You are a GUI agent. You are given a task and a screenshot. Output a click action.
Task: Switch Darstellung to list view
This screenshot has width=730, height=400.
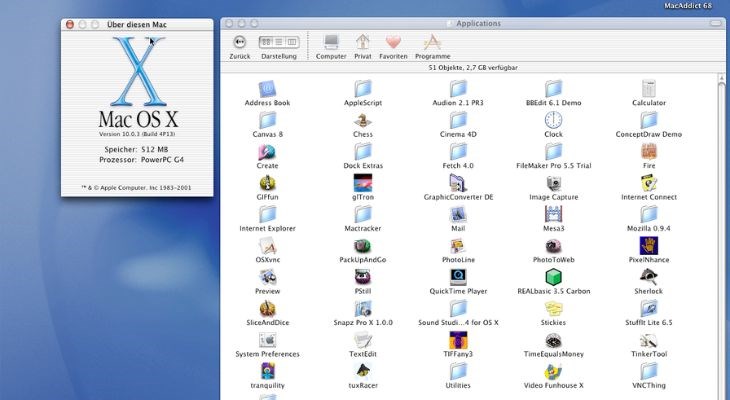click(279, 42)
